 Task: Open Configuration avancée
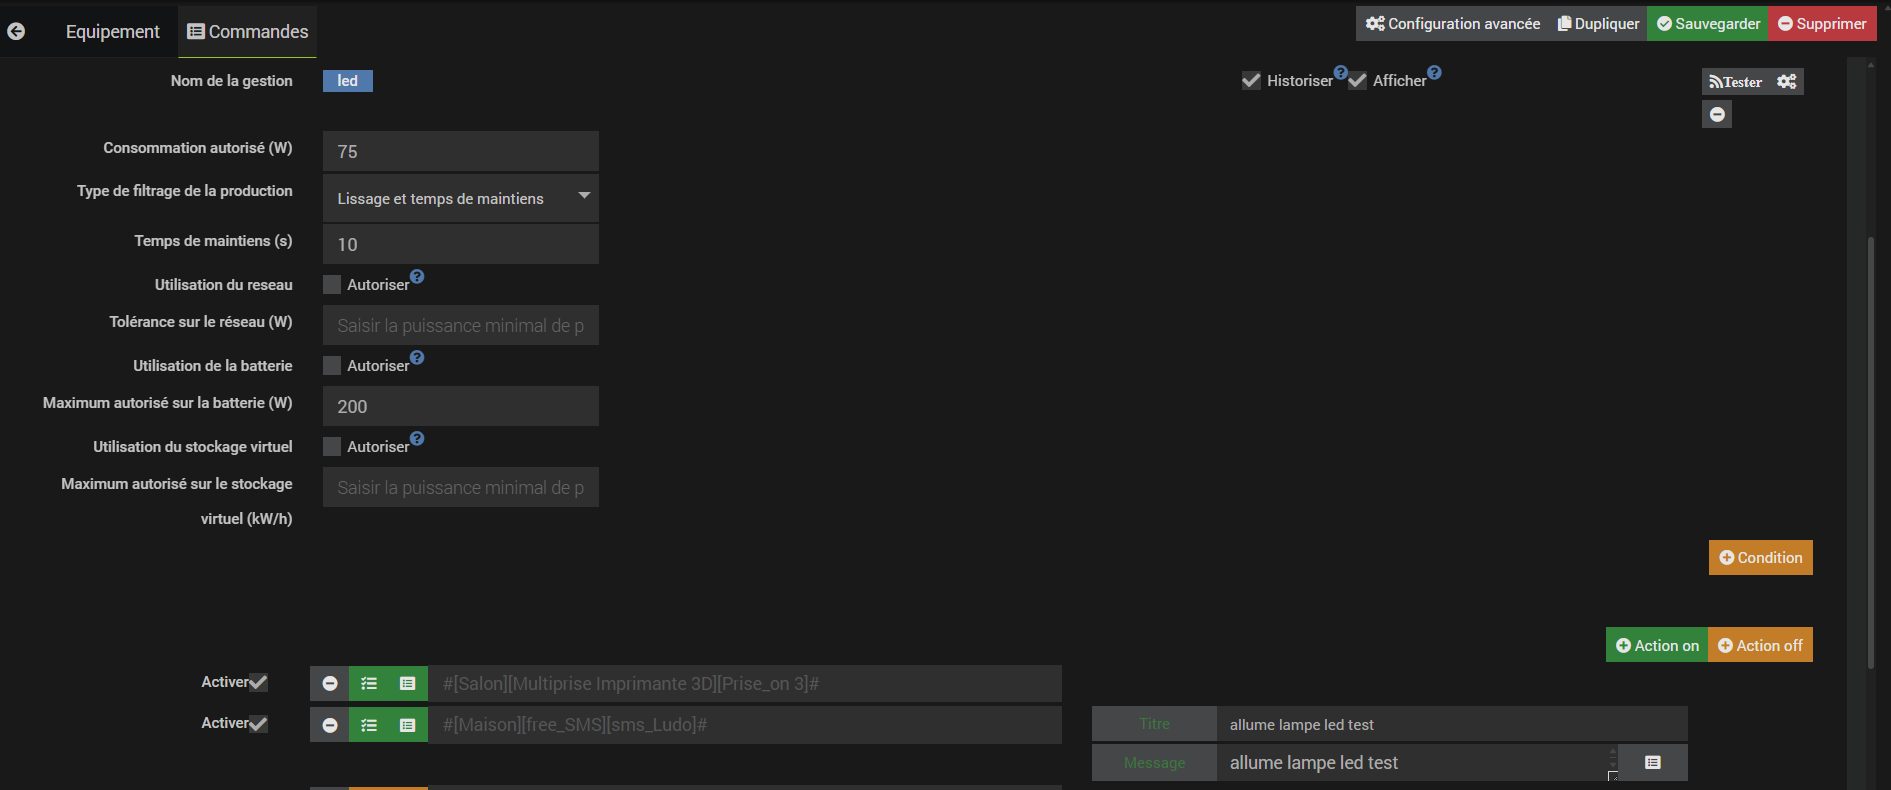pyautogui.click(x=1453, y=24)
